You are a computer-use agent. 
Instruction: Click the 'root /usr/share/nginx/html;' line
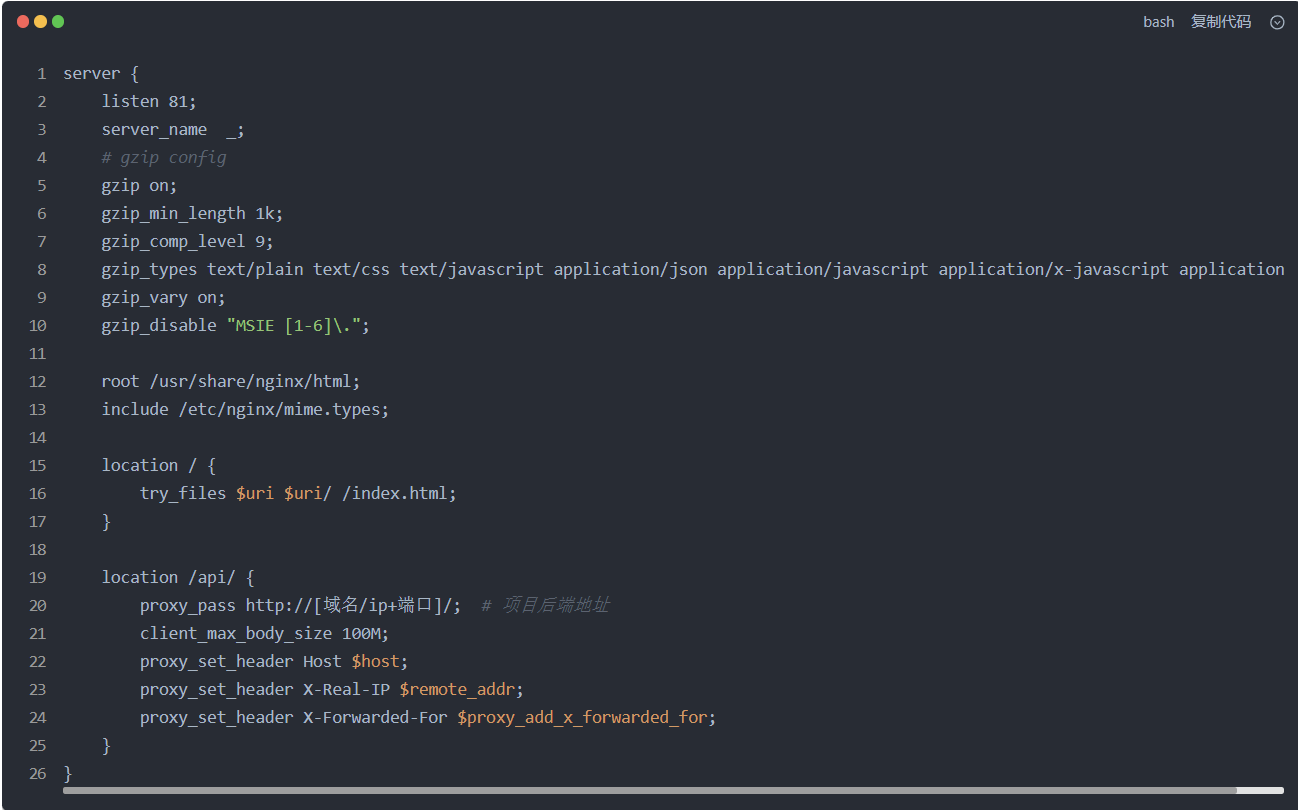(x=231, y=381)
